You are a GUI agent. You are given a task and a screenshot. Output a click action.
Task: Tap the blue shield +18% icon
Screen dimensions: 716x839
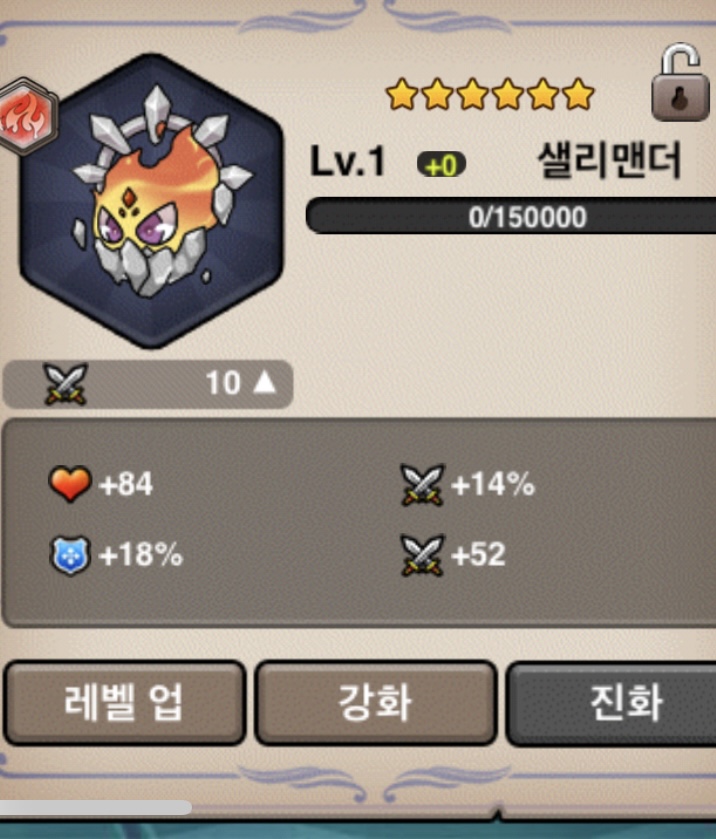tap(70, 555)
